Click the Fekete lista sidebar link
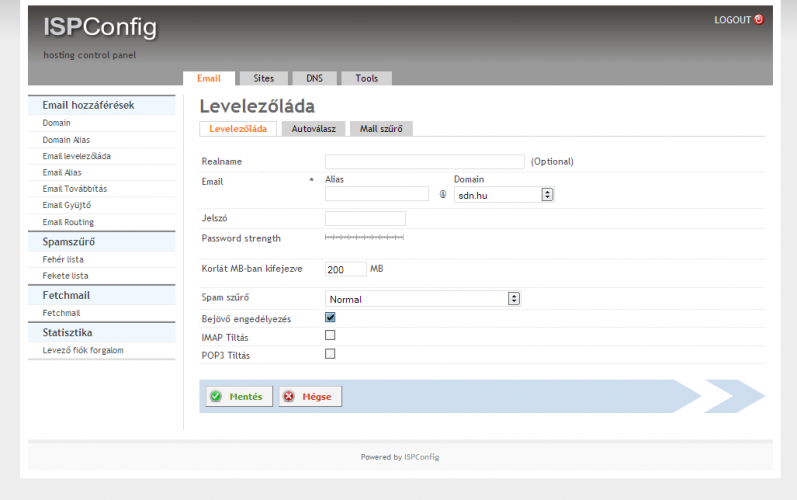Viewport: 797px width, 500px height. (x=64, y=275)
